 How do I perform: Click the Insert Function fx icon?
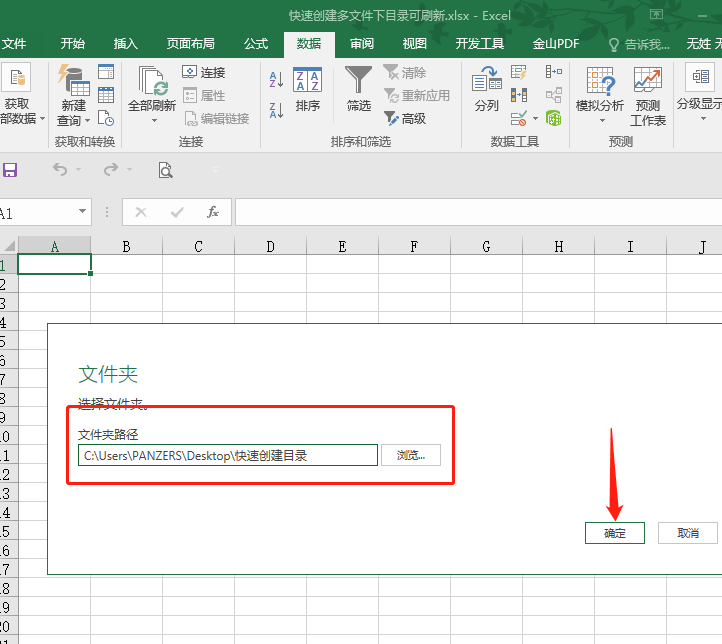point(213,212)
